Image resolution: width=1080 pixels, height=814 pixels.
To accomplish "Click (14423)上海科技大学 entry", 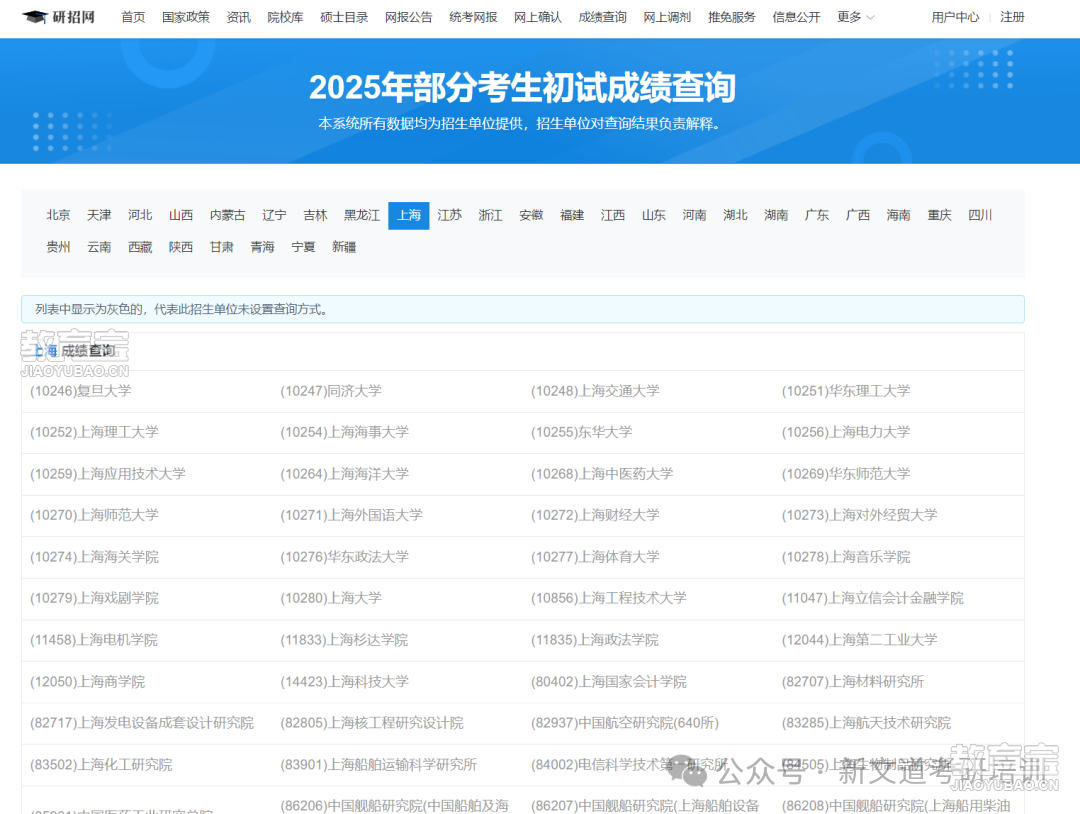I will [344, 682].
